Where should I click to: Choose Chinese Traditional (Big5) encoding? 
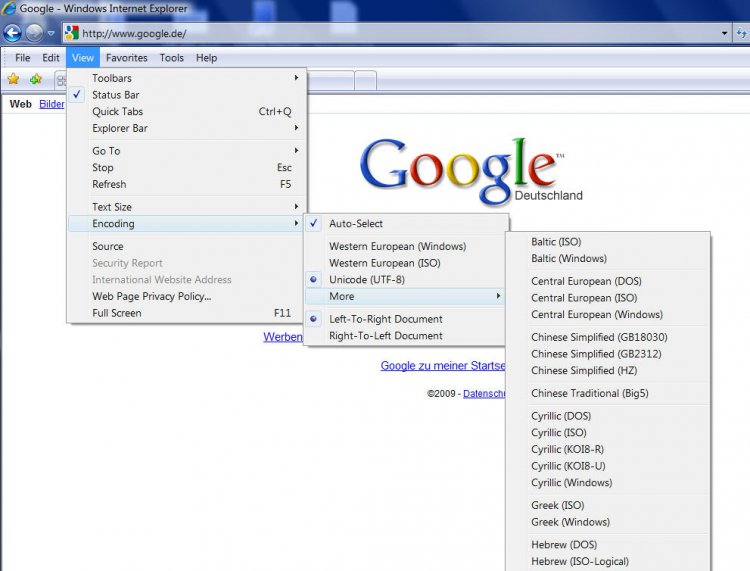608,393
